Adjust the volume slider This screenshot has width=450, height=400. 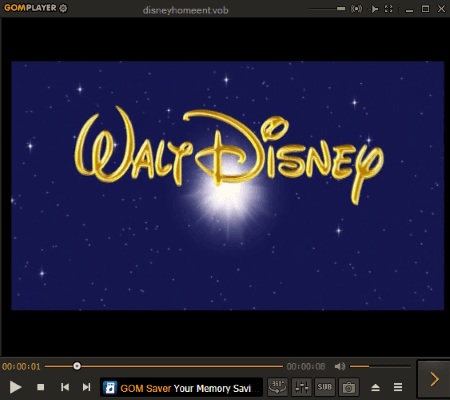(380, 367)
